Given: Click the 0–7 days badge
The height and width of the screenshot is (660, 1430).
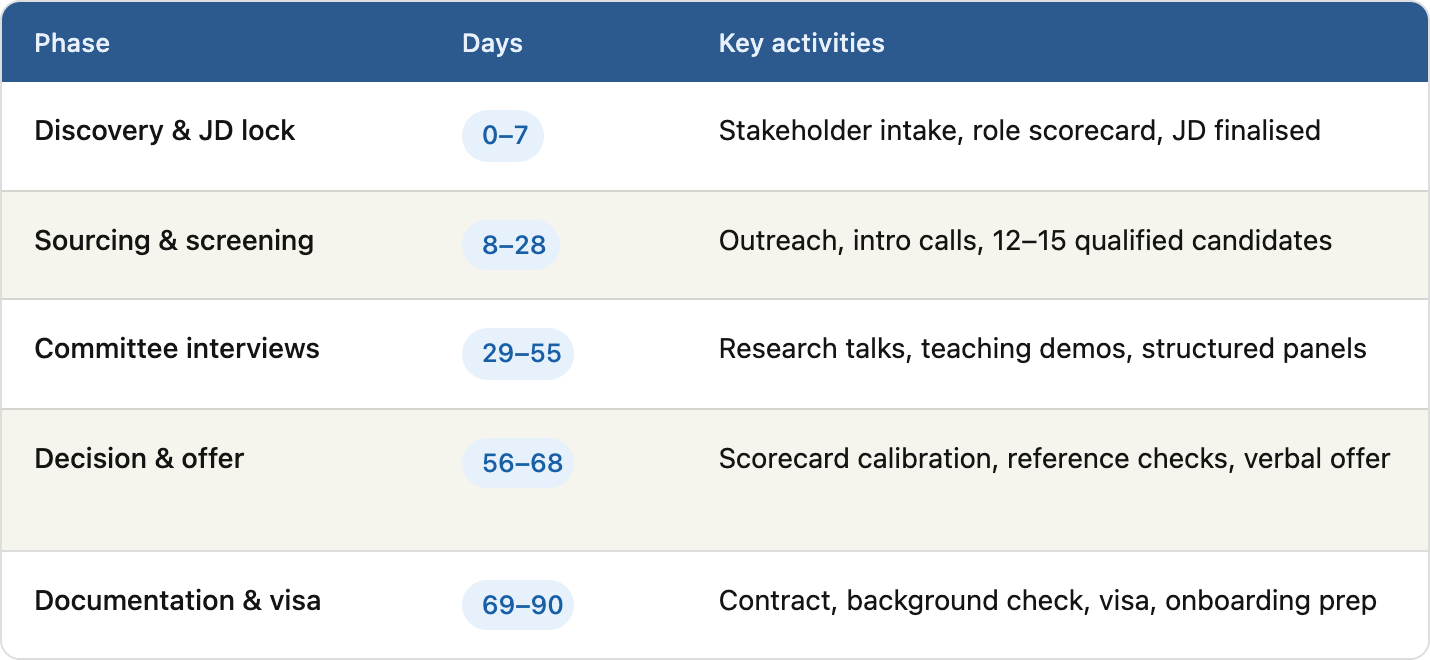Looking at the screenshot, I should pyautogui.click(x=503, y=136).
